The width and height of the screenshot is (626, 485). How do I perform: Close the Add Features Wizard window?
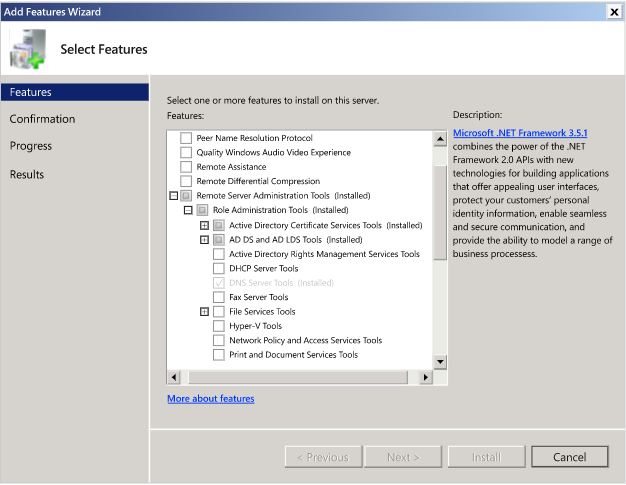click(x=614, y=12)
